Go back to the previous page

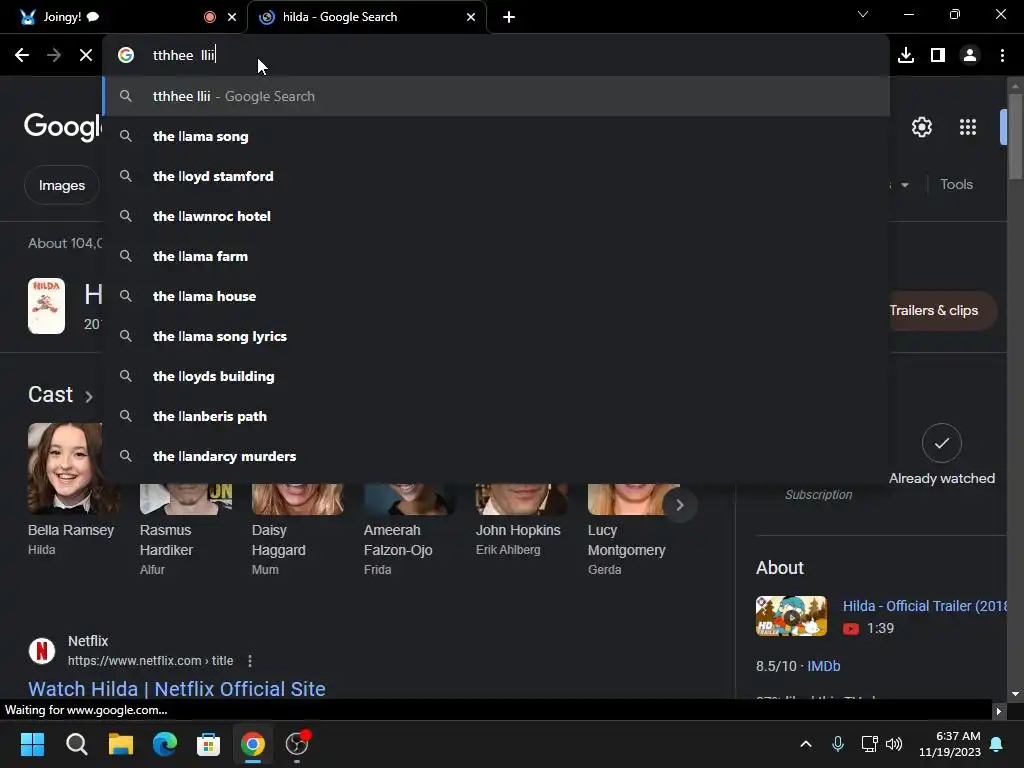pyautogui.click(x=22, y=56)
